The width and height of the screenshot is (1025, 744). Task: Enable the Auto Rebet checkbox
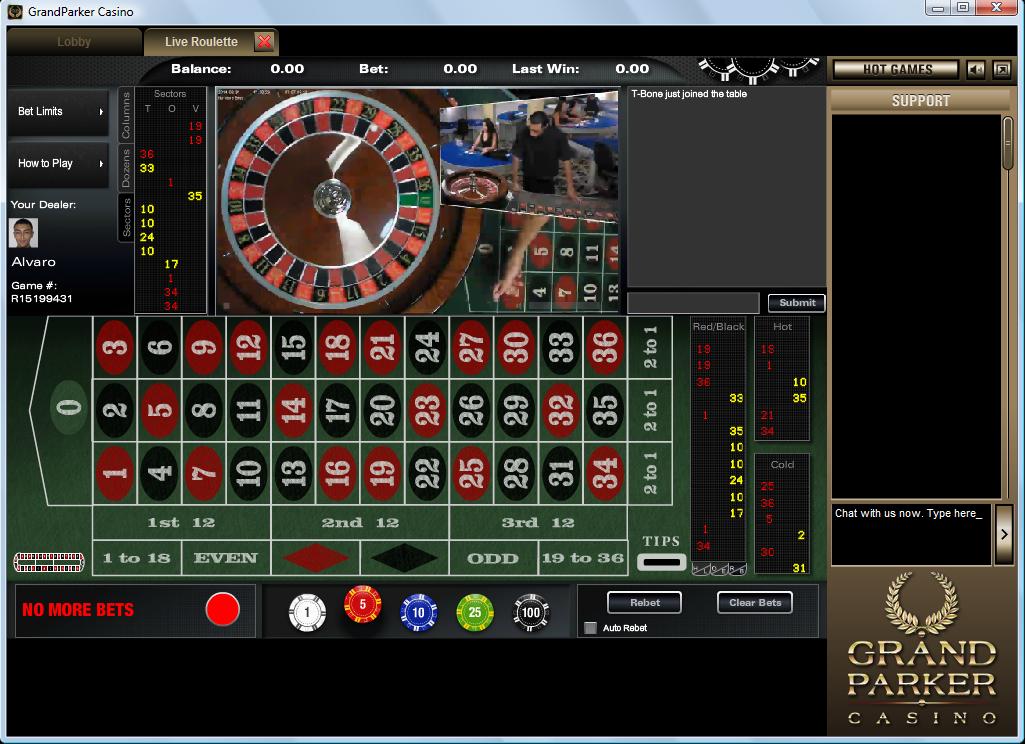point(590,628)
